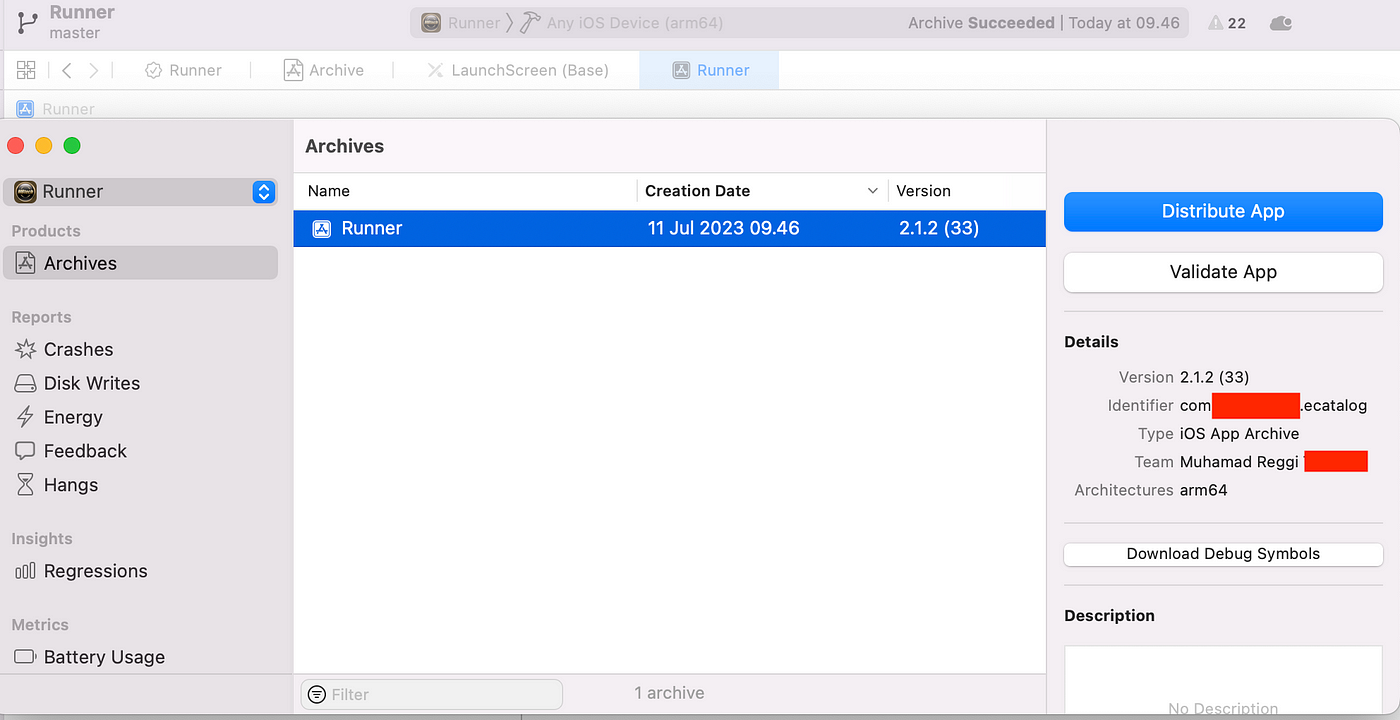Click the archive icon in the Runner row

321,229
